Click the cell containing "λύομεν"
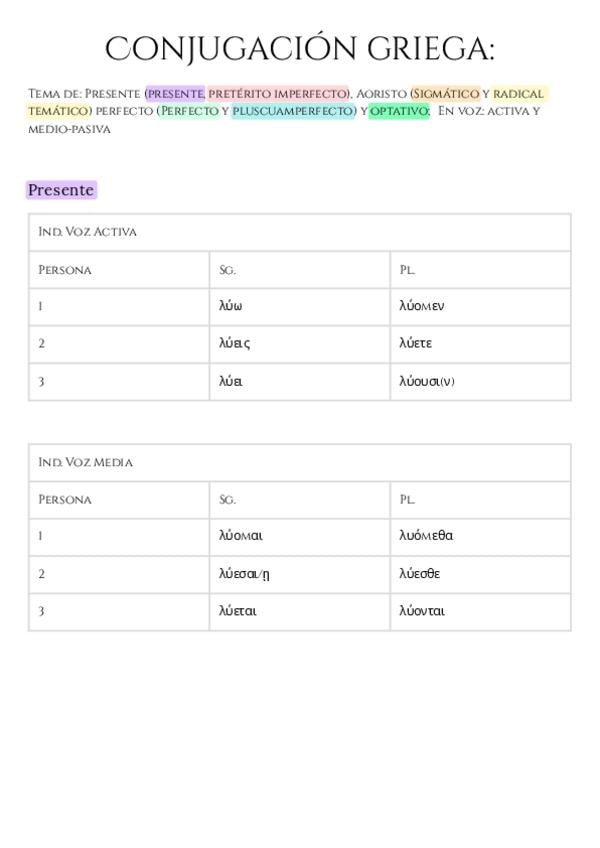Image resolution: width=600 pixels, height=848 pixels. click(x=422, y=306)
